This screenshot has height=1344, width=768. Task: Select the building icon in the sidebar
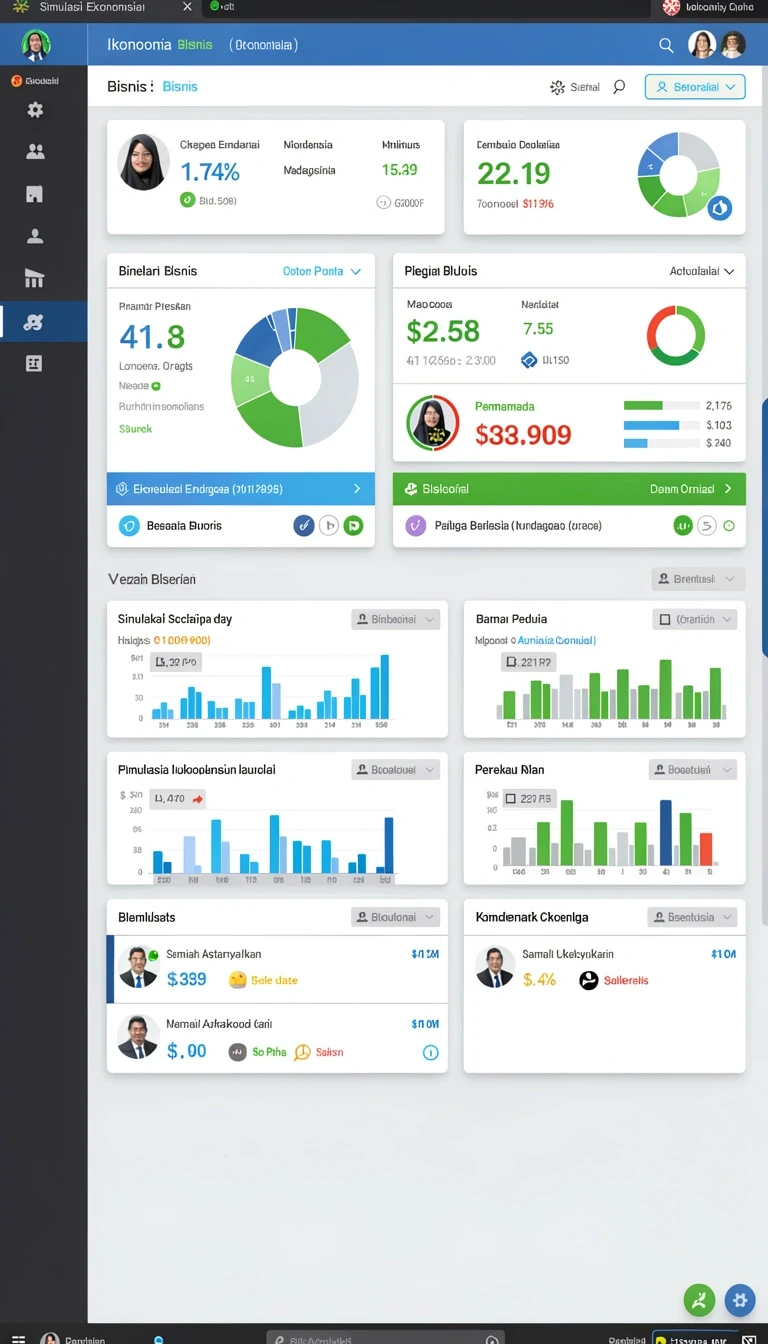tap(35, 194)
